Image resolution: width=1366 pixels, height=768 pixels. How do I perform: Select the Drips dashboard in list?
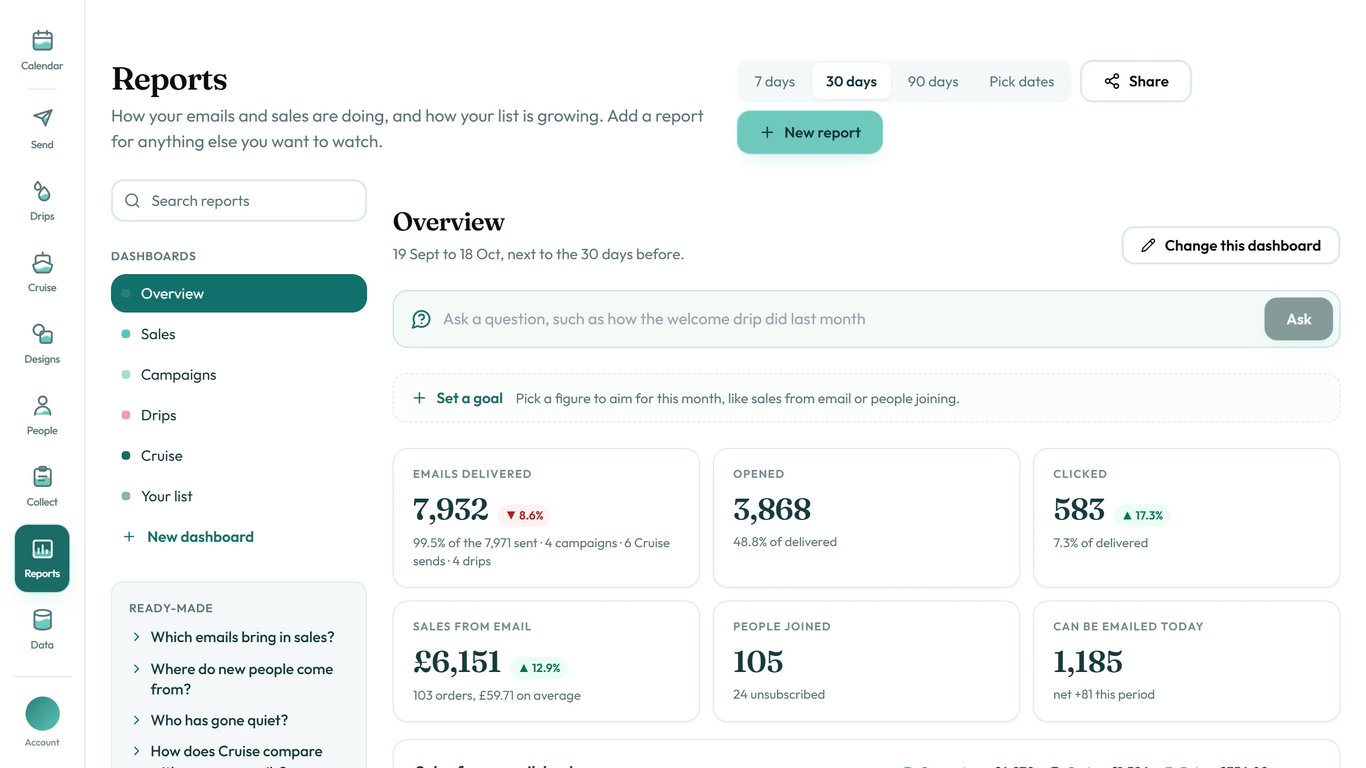(239, 415)
